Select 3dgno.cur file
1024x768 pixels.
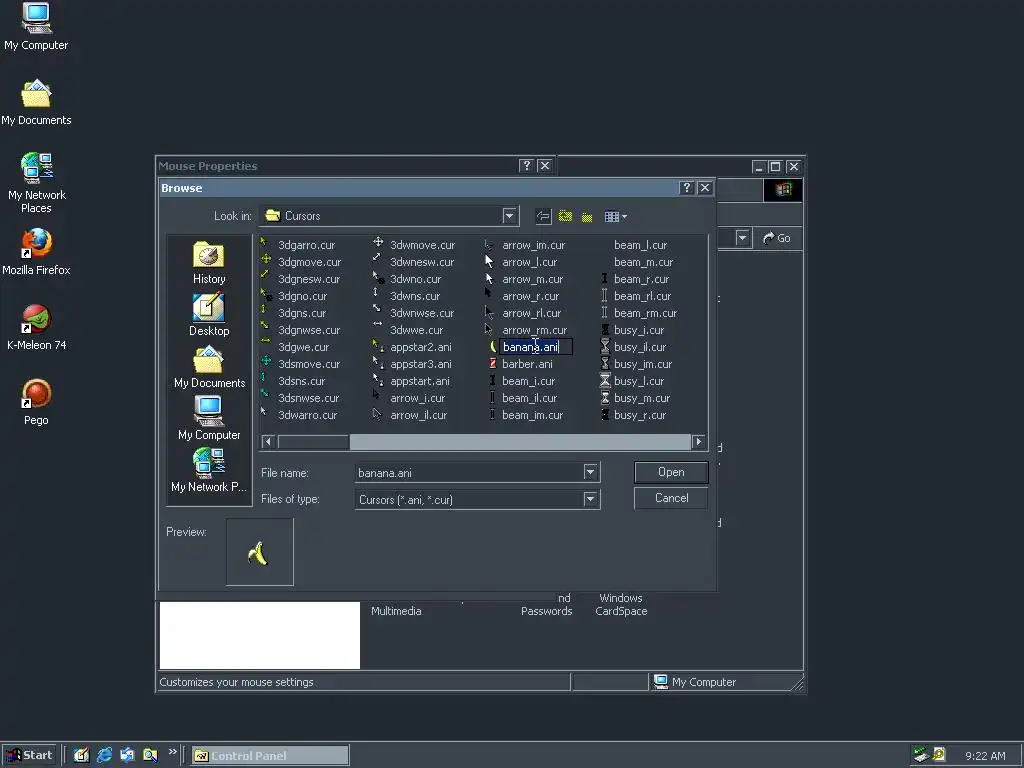(302, 296)
